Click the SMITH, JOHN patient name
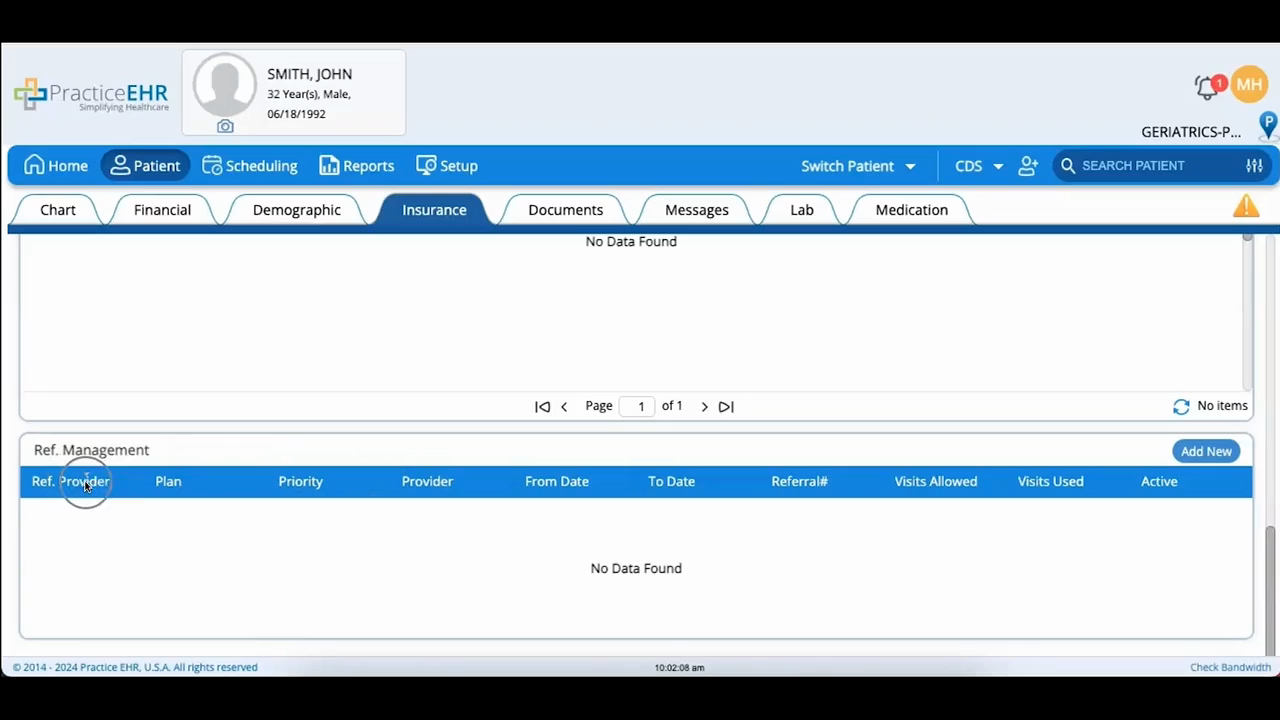The height and width of the screenshot is (720, 1280). [309, 74]
